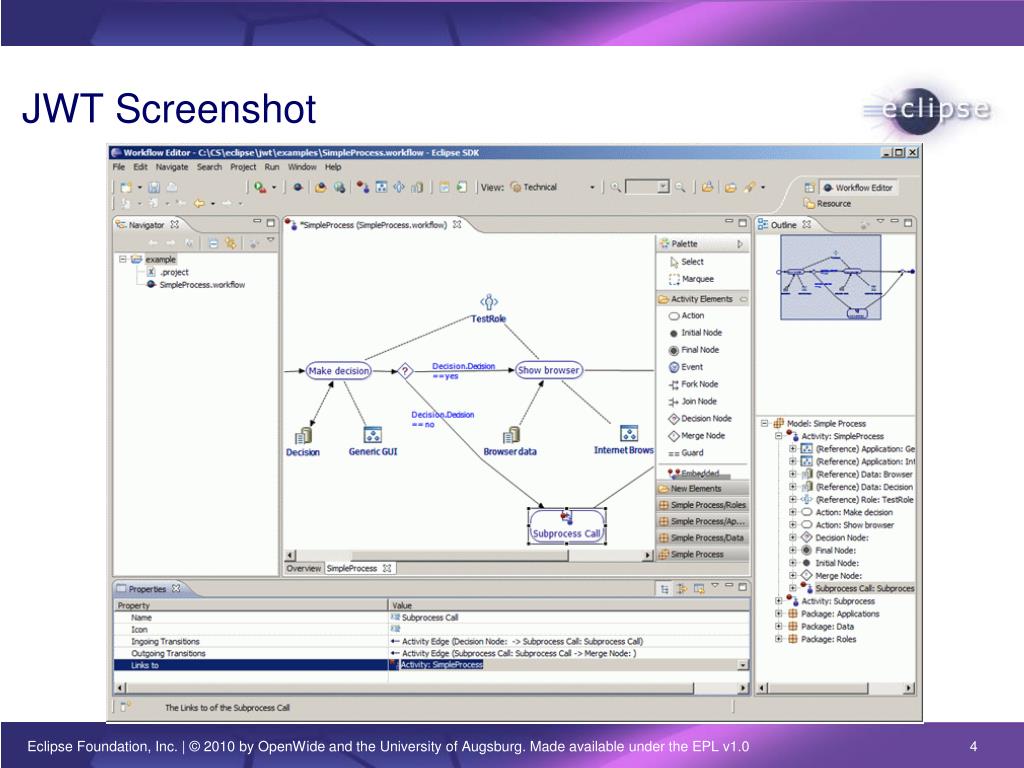Expand Activity: Subprocess in Outline
The width and height of the screenshot is (1024, 768).
click(x=778, y=601)
